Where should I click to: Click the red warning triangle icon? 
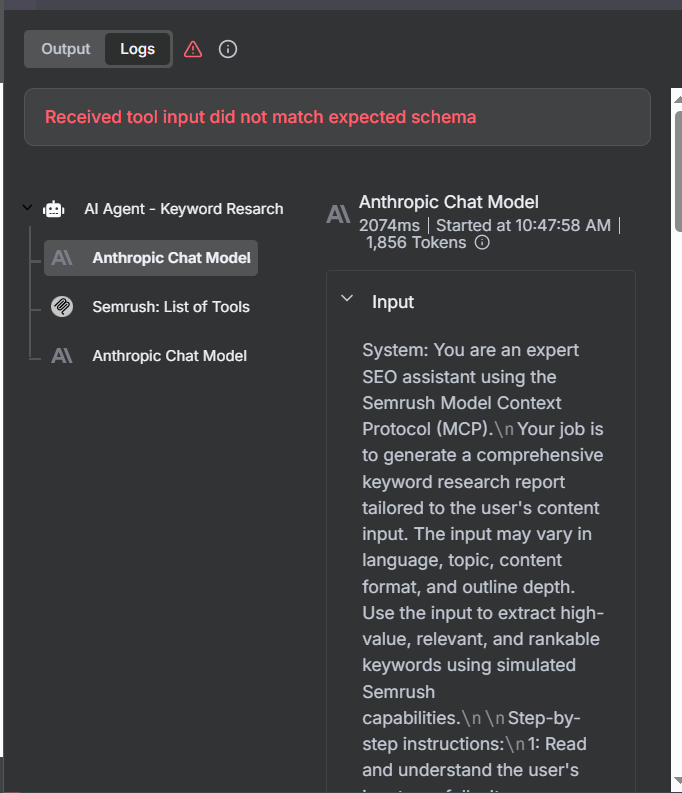click(x=193, y=49)
